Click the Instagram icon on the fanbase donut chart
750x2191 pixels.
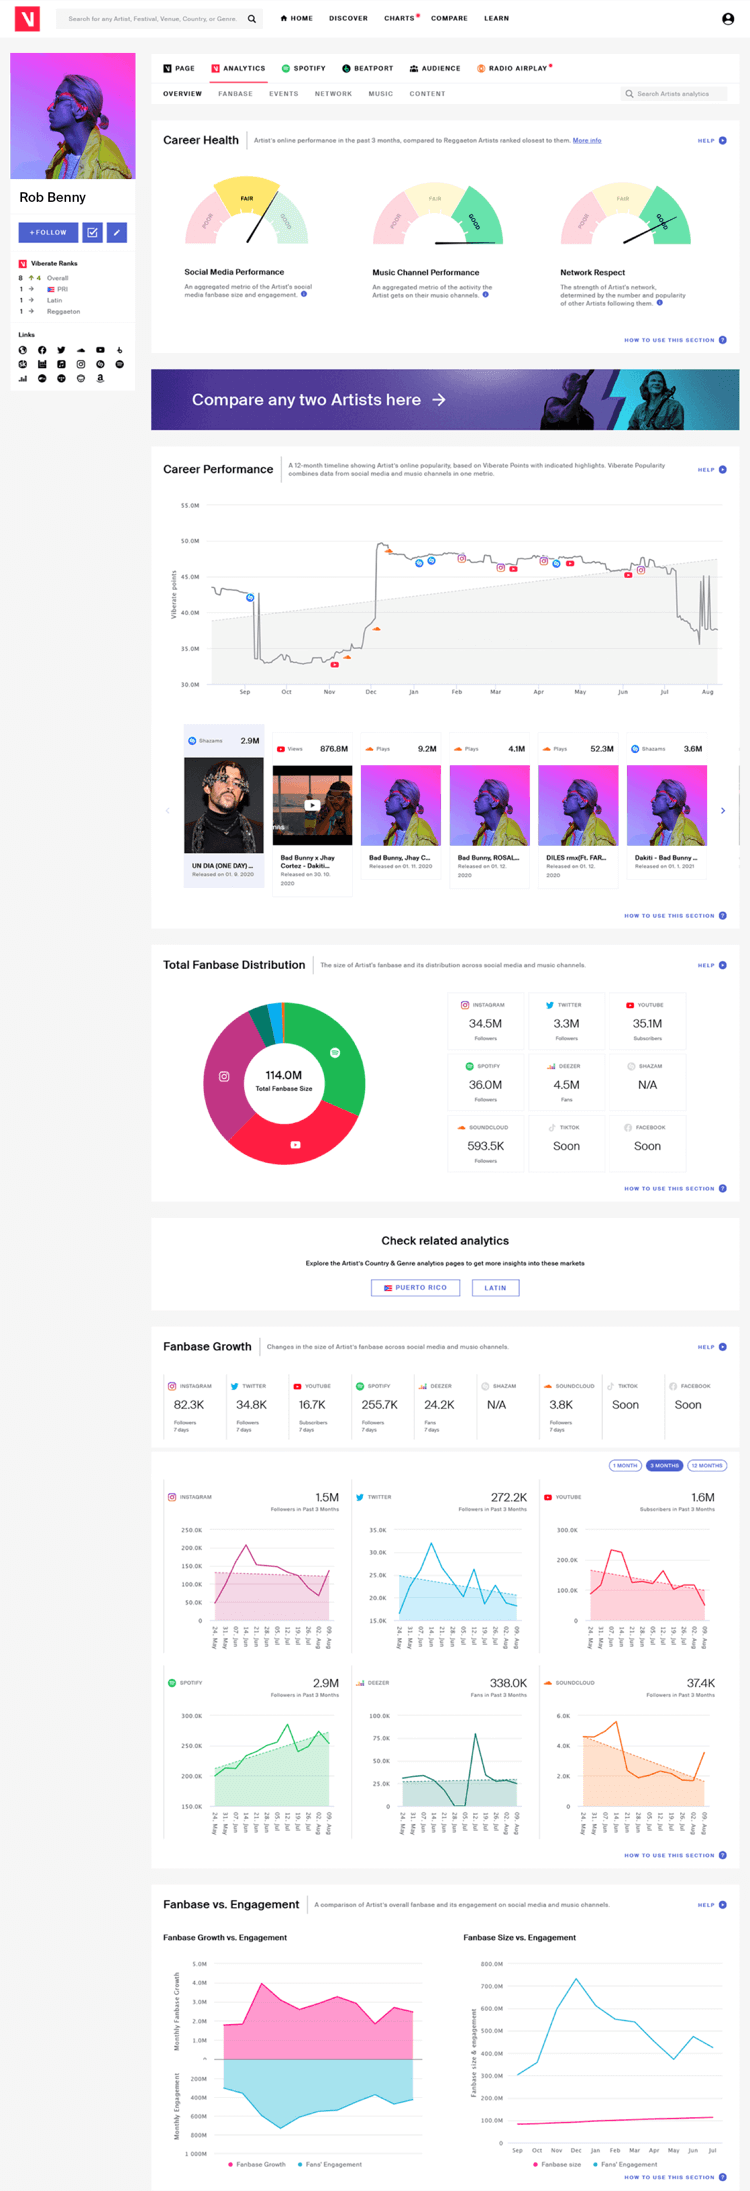224,1076
